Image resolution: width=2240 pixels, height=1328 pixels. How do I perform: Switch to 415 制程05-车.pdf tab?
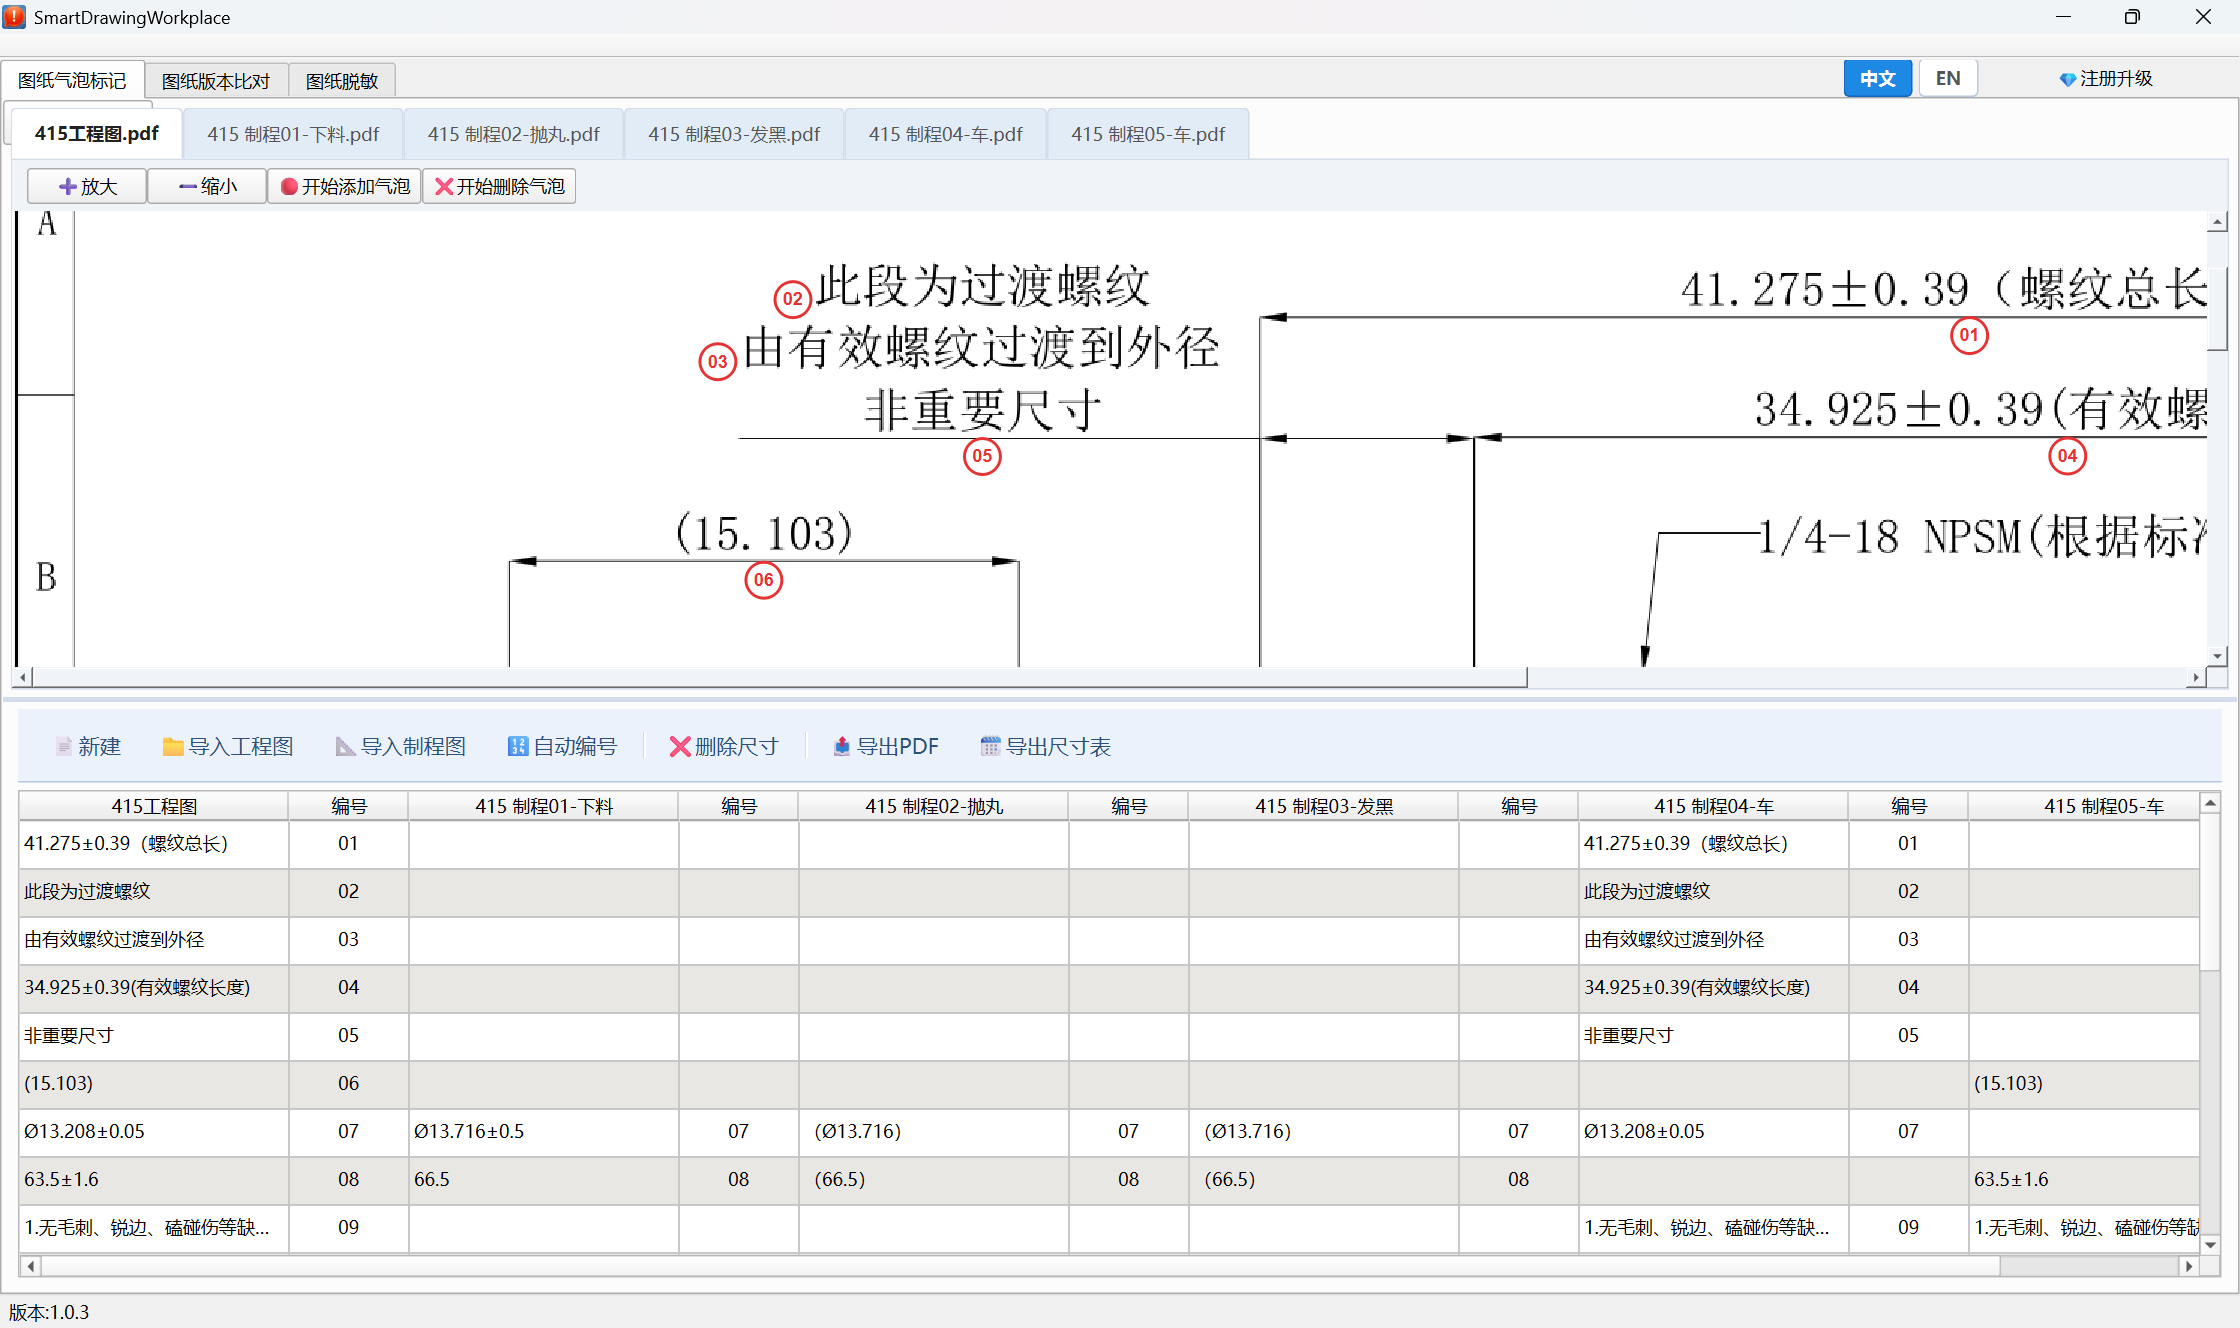point(1148,134)
